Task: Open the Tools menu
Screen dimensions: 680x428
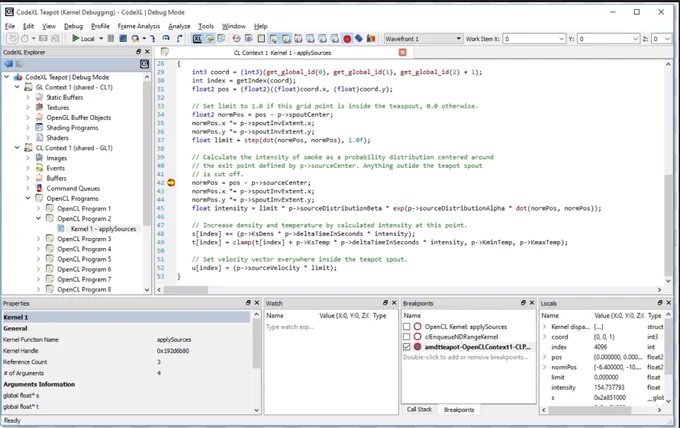Action: click(x=206, y=26)
